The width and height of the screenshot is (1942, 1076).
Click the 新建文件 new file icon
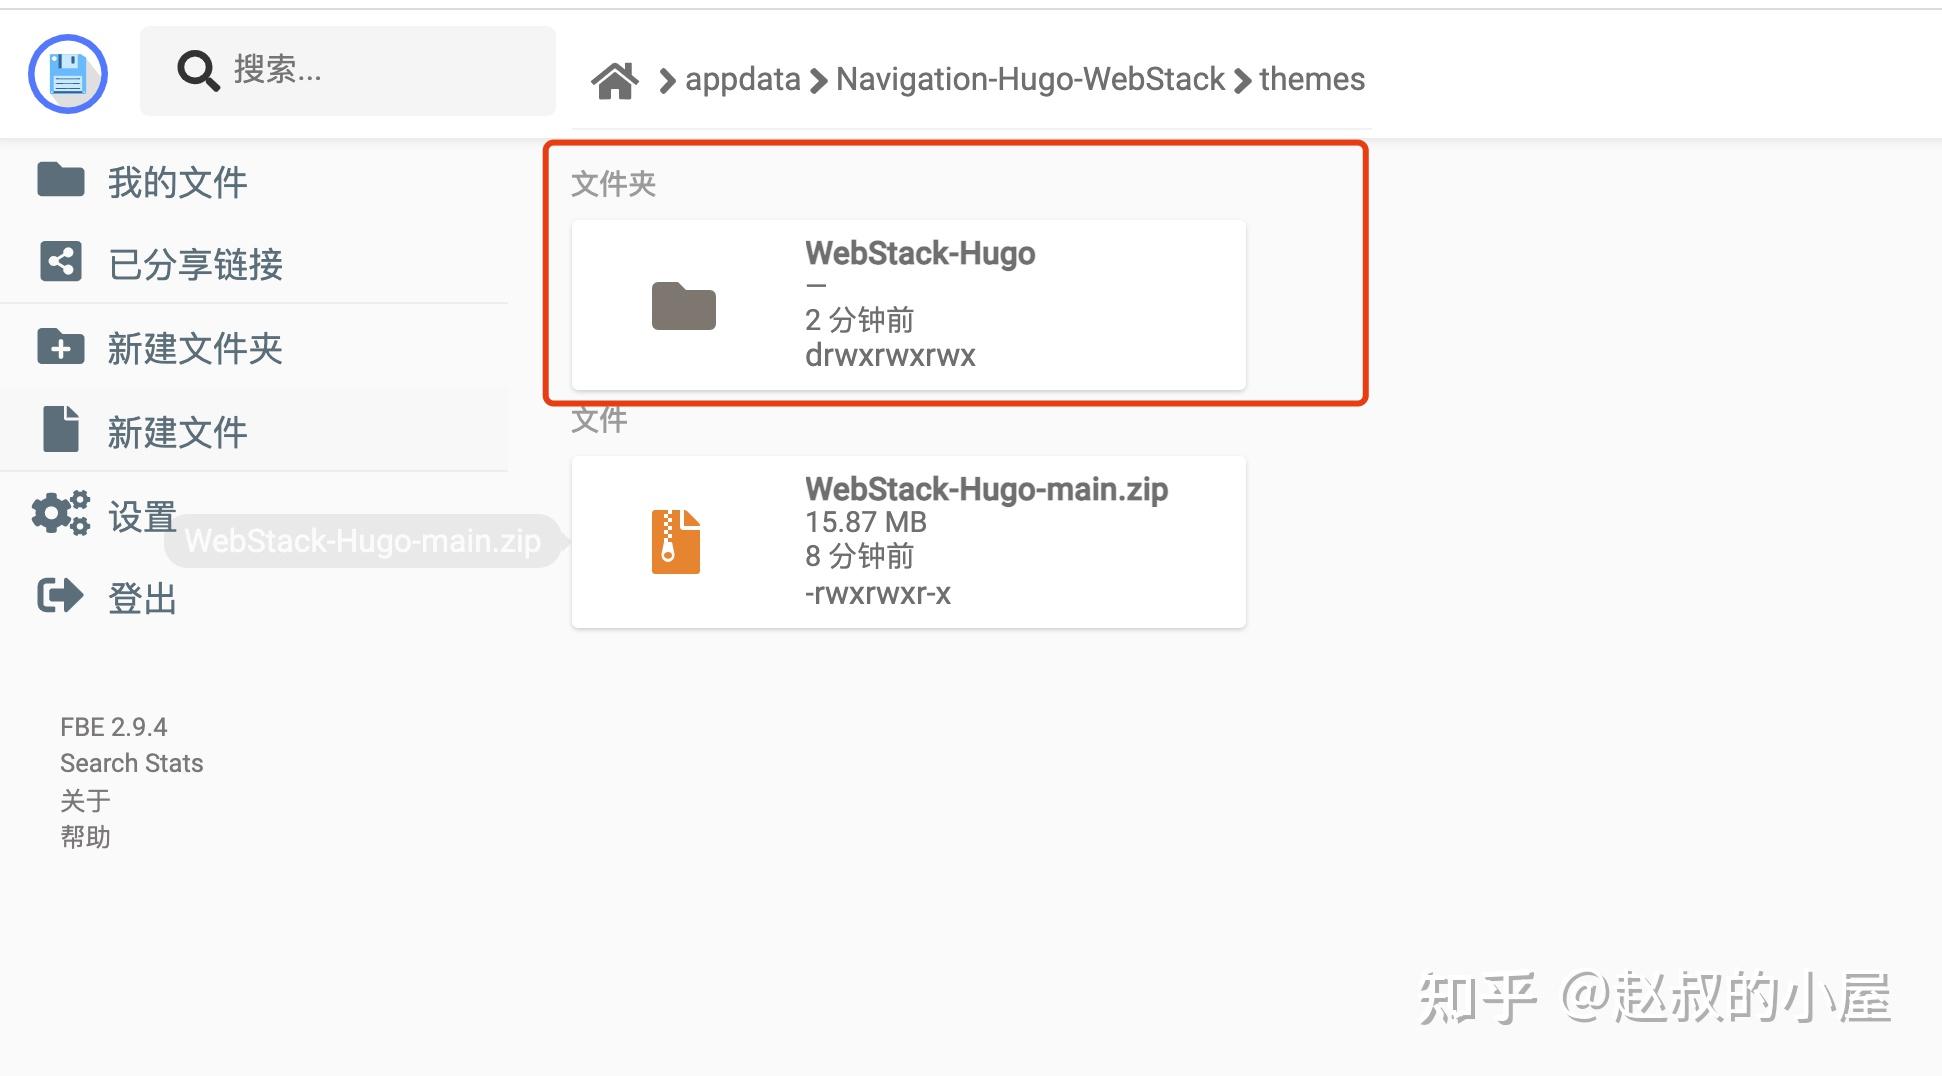pos(60,430)
